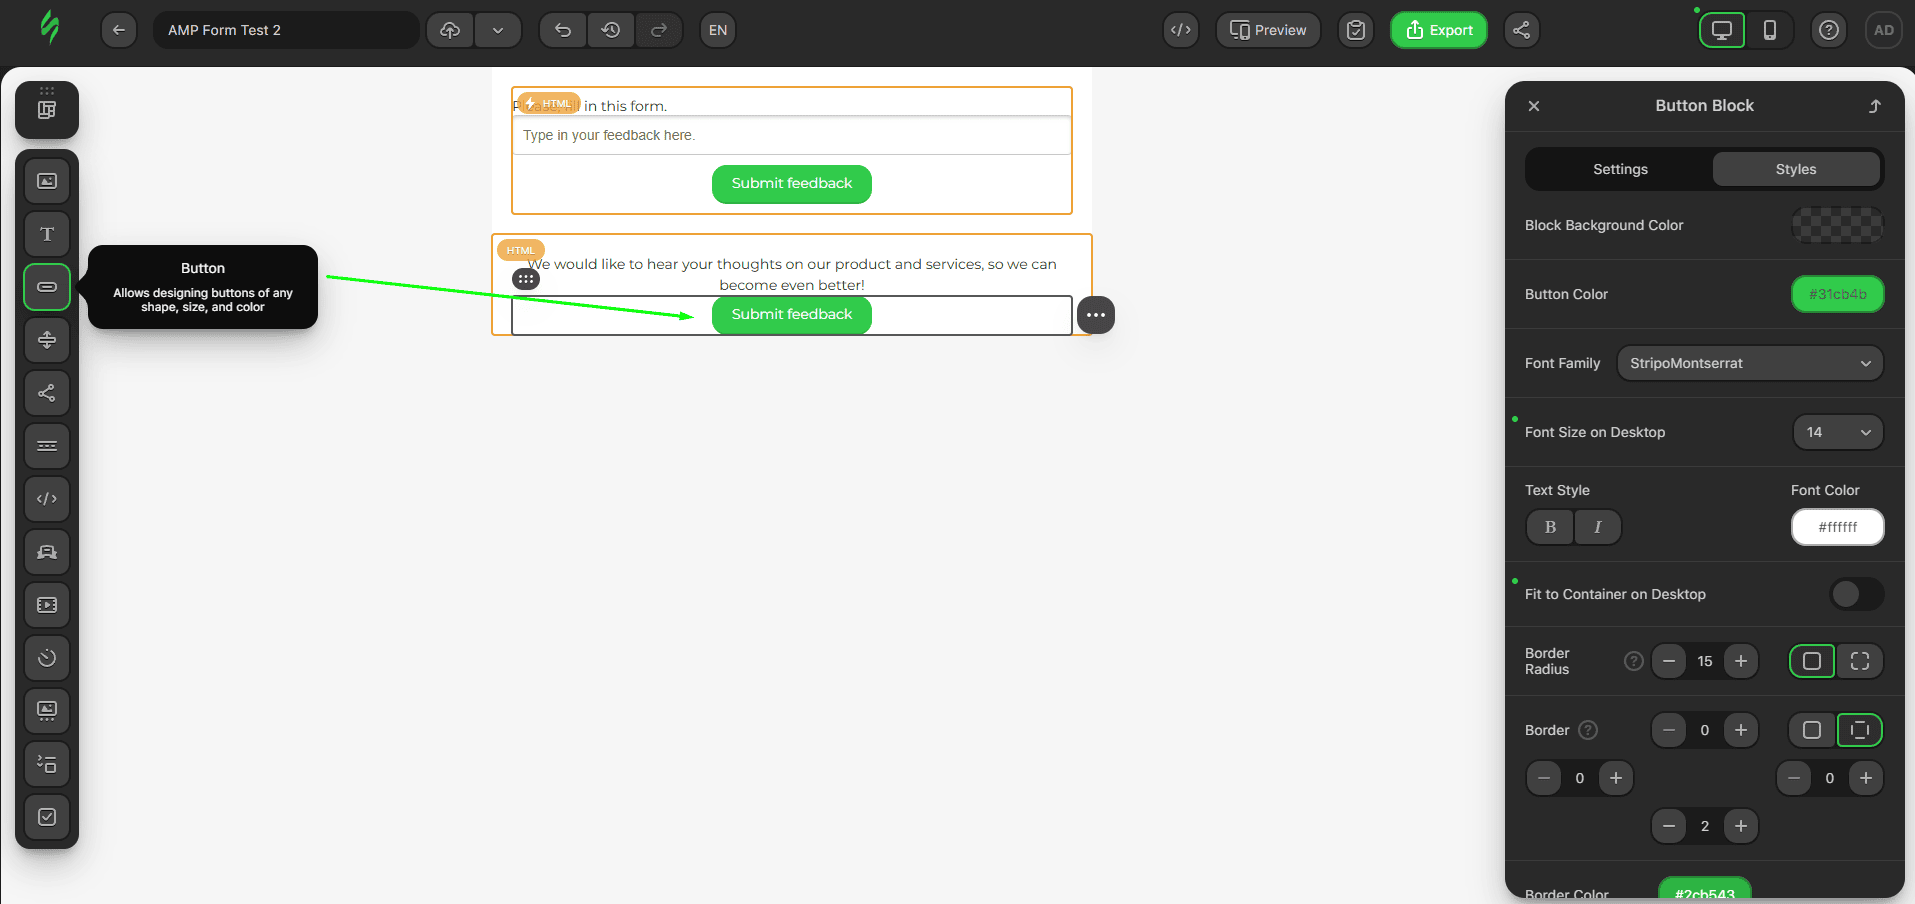The height and width of the screenshot is (904, 1915).
Task: Expand Font Size on Desktop dropdown
Action: [x=1837, y=432]
